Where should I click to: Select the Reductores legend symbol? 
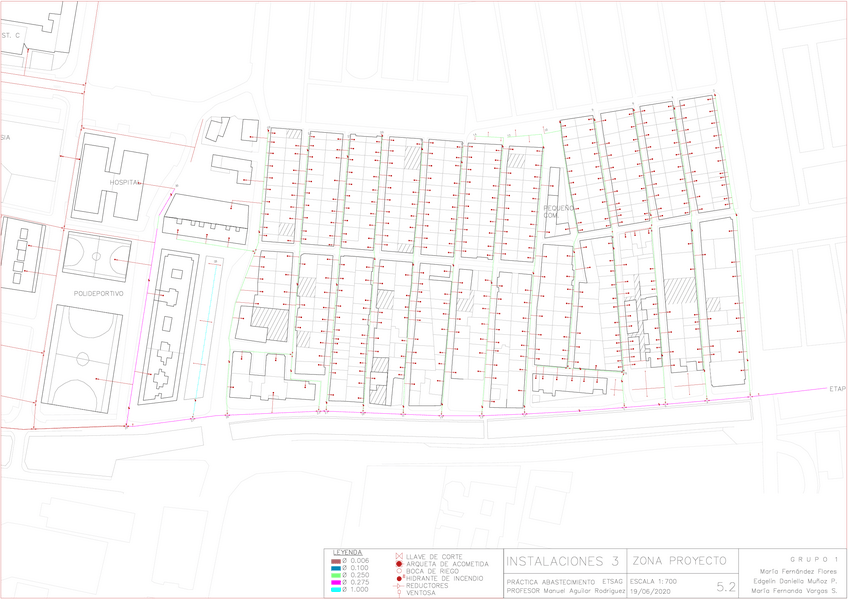click(x=399, y=585)
